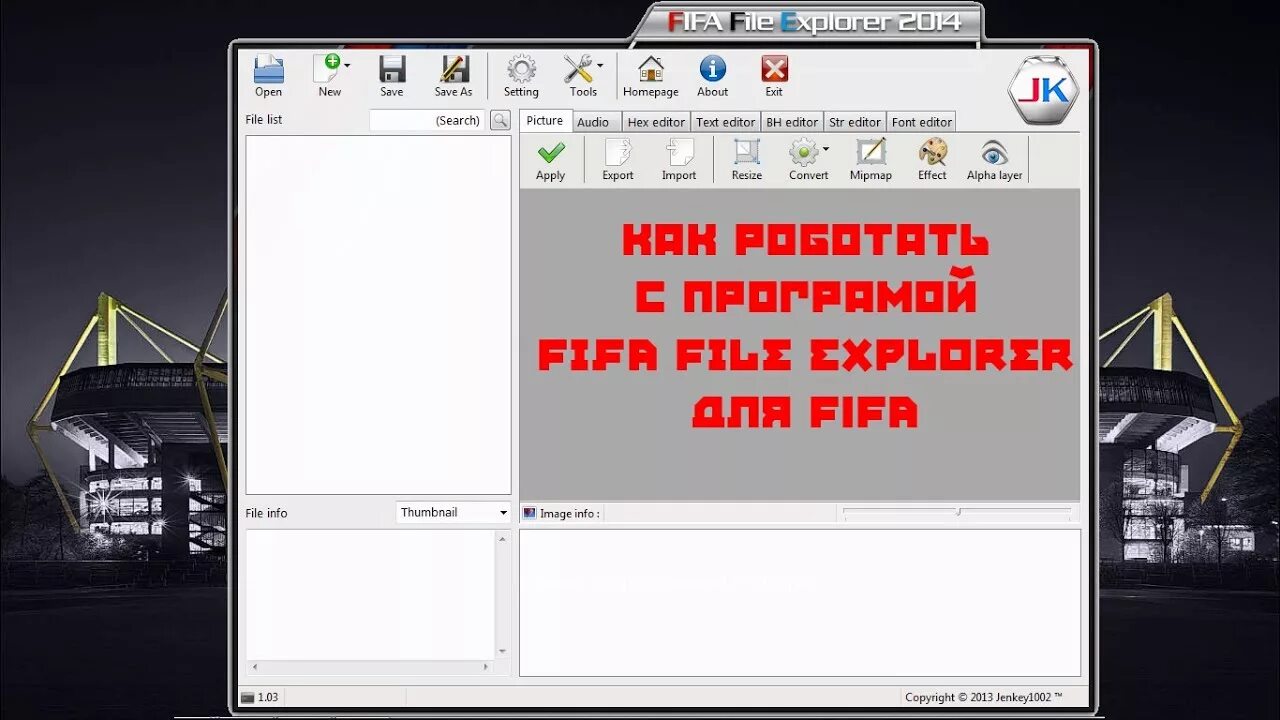
Task: Switch to the Audio tab
Action: (593, 122)
